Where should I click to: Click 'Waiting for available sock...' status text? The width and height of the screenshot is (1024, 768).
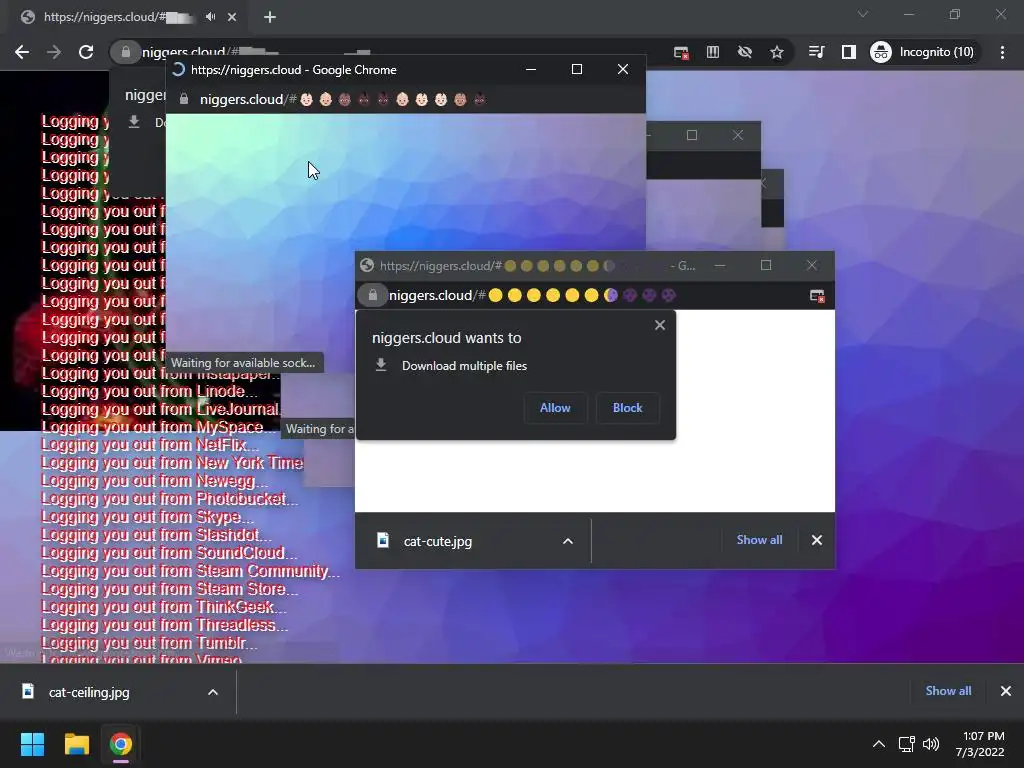(x=243, y=363)
